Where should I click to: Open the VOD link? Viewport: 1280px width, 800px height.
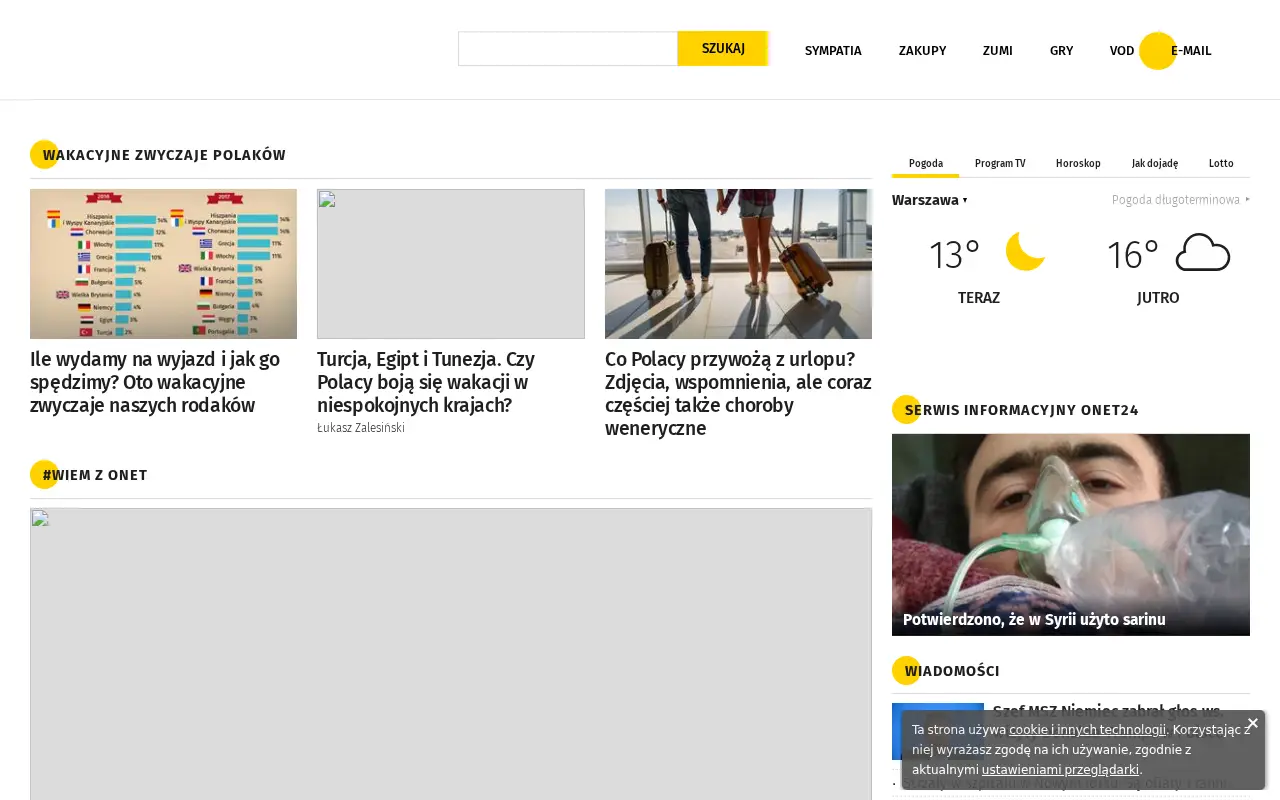[x=1122, y=50]
